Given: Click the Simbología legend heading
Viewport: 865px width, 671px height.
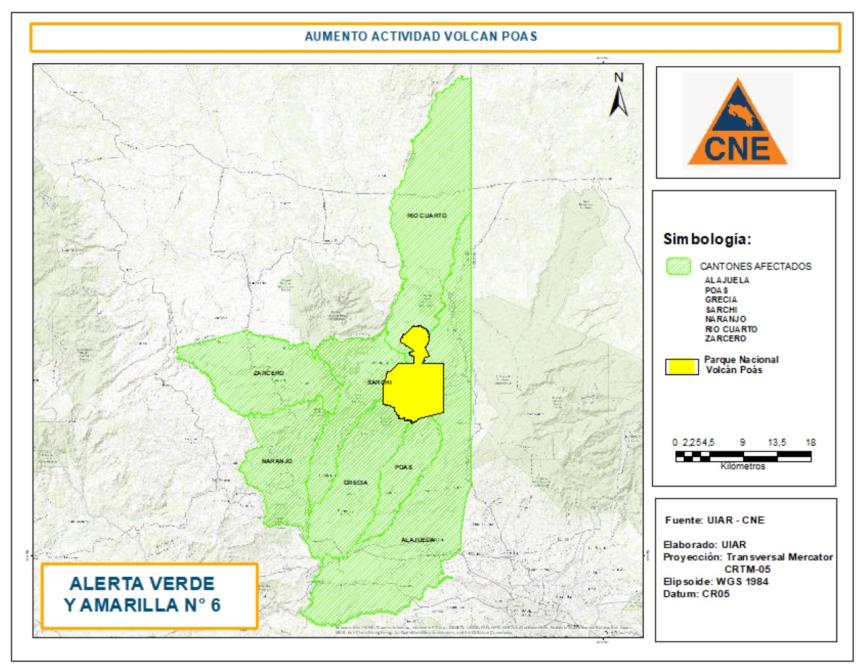Looking at the screenshot, I should [711, 240].
